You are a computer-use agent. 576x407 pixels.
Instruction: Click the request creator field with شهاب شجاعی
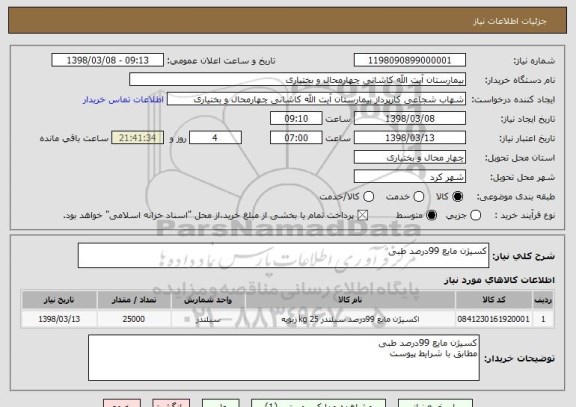316,99
